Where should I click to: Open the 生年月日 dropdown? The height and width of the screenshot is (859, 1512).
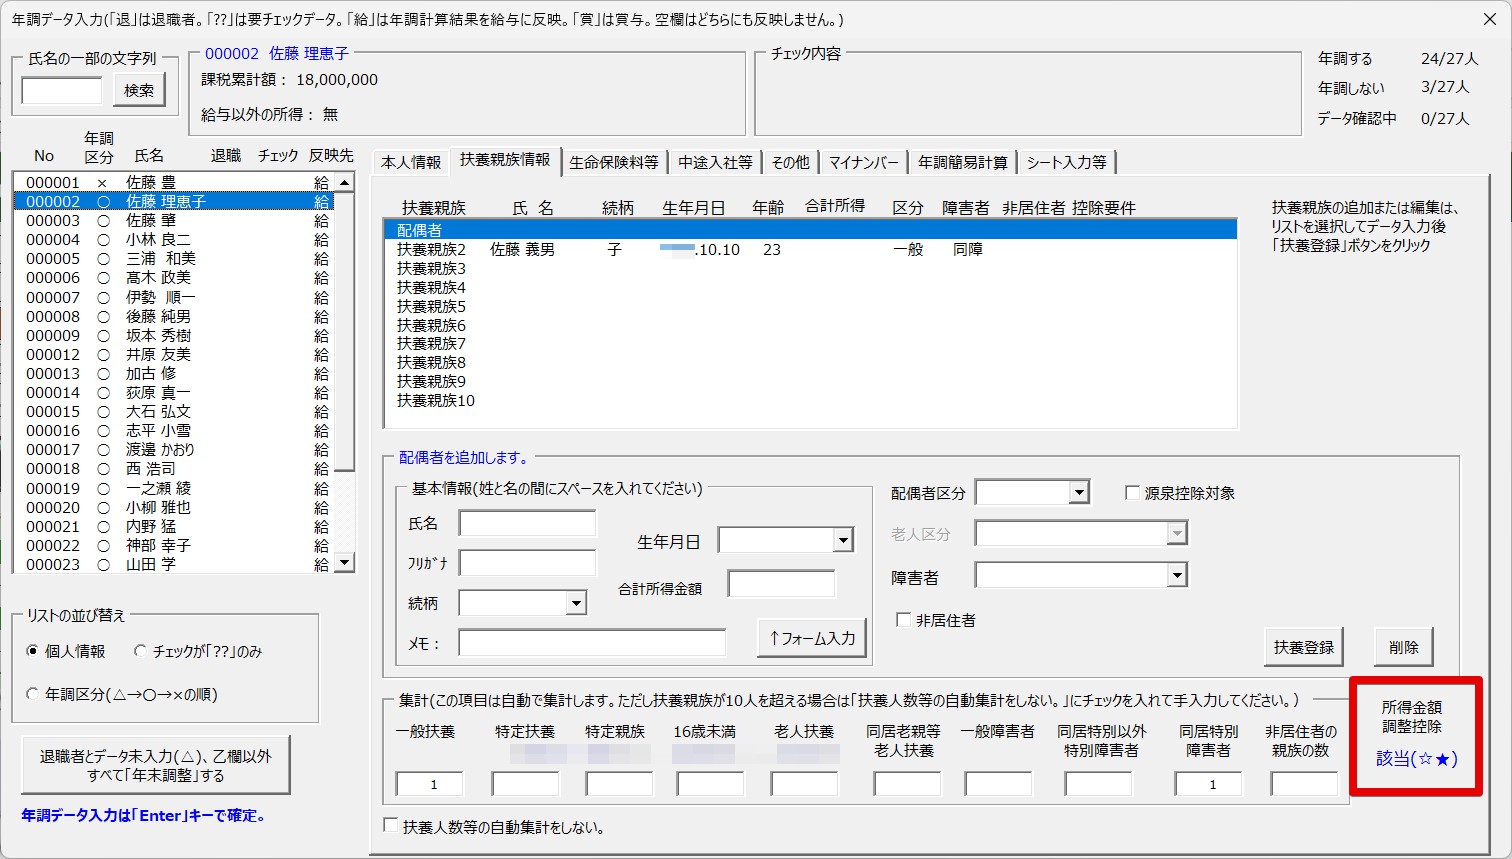click(843, 541)
